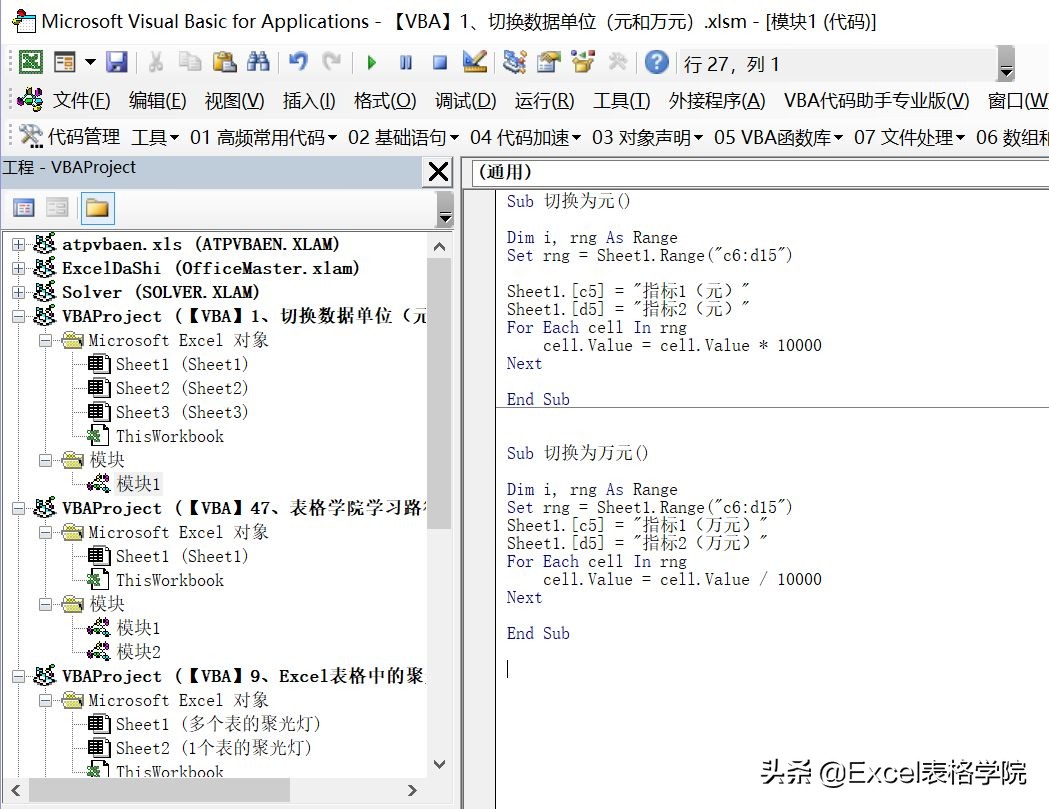The image size is (1049, 809).
Task: Open the 05 VBA函数库 dropdown
Action: 779,137
